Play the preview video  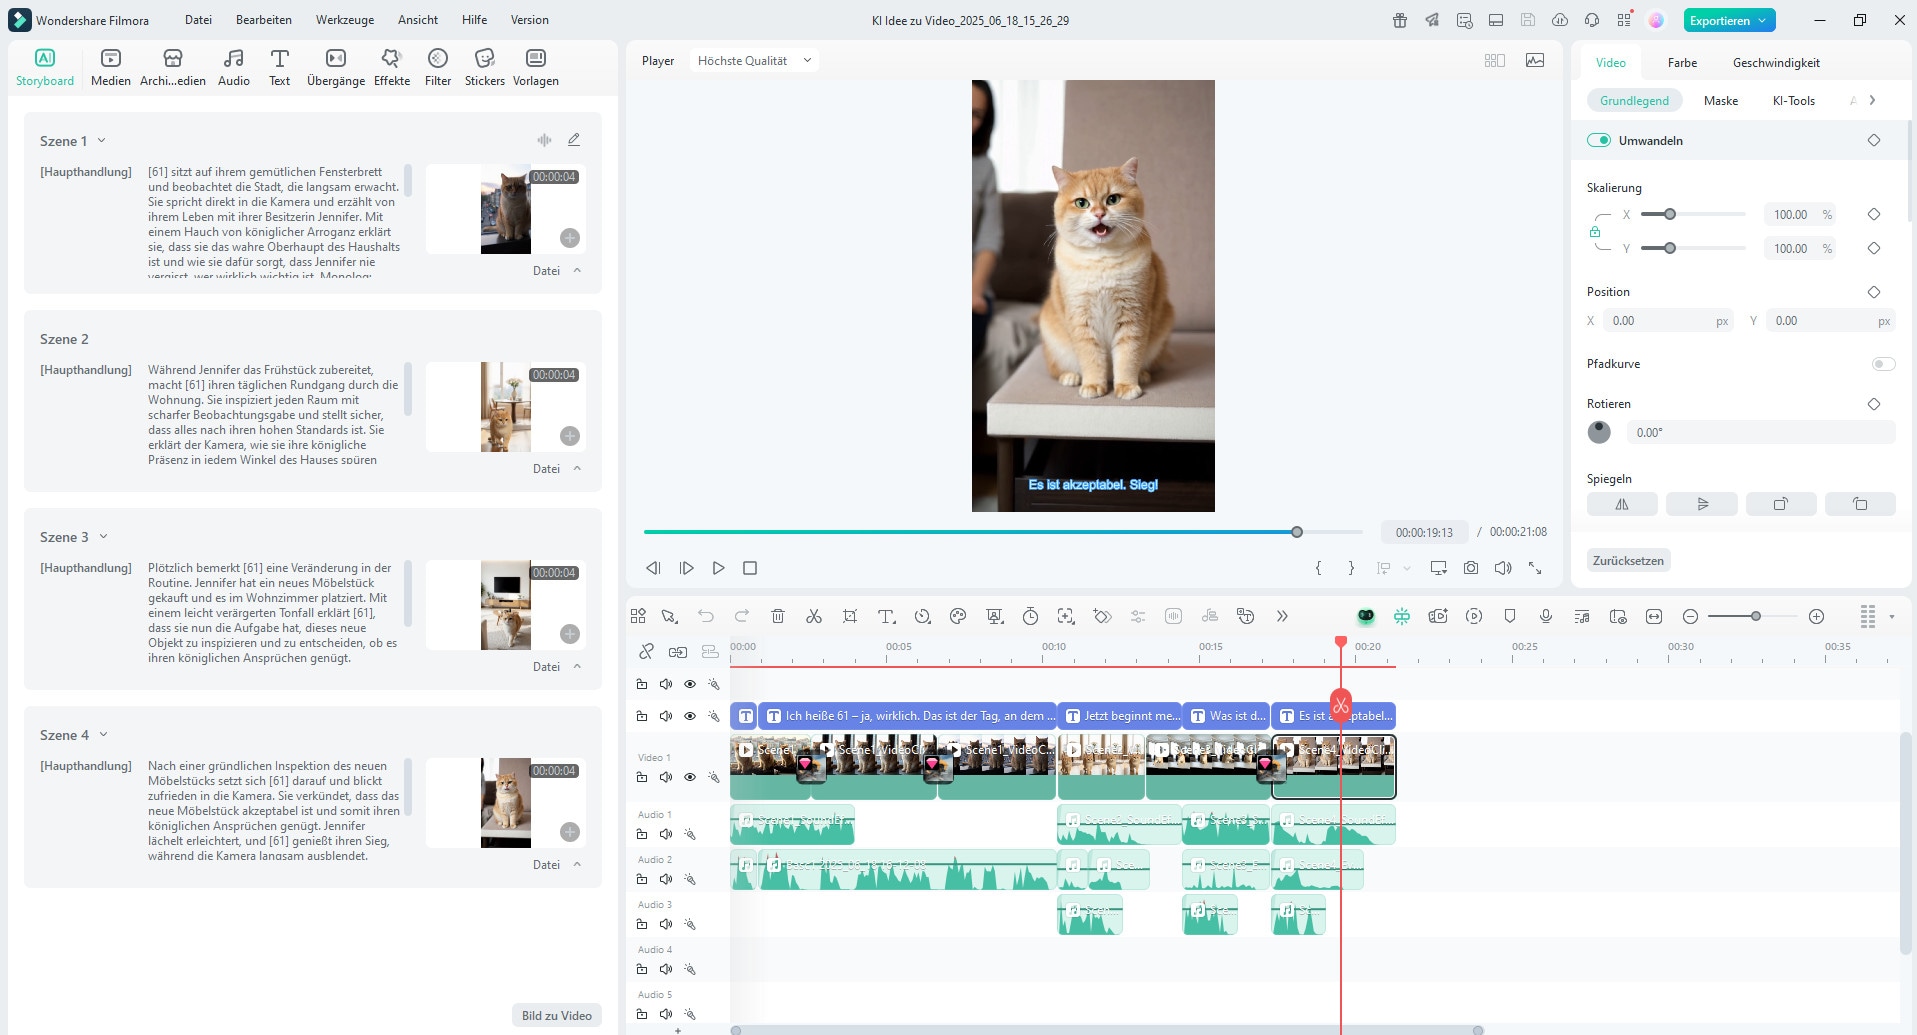pos(718,568)
